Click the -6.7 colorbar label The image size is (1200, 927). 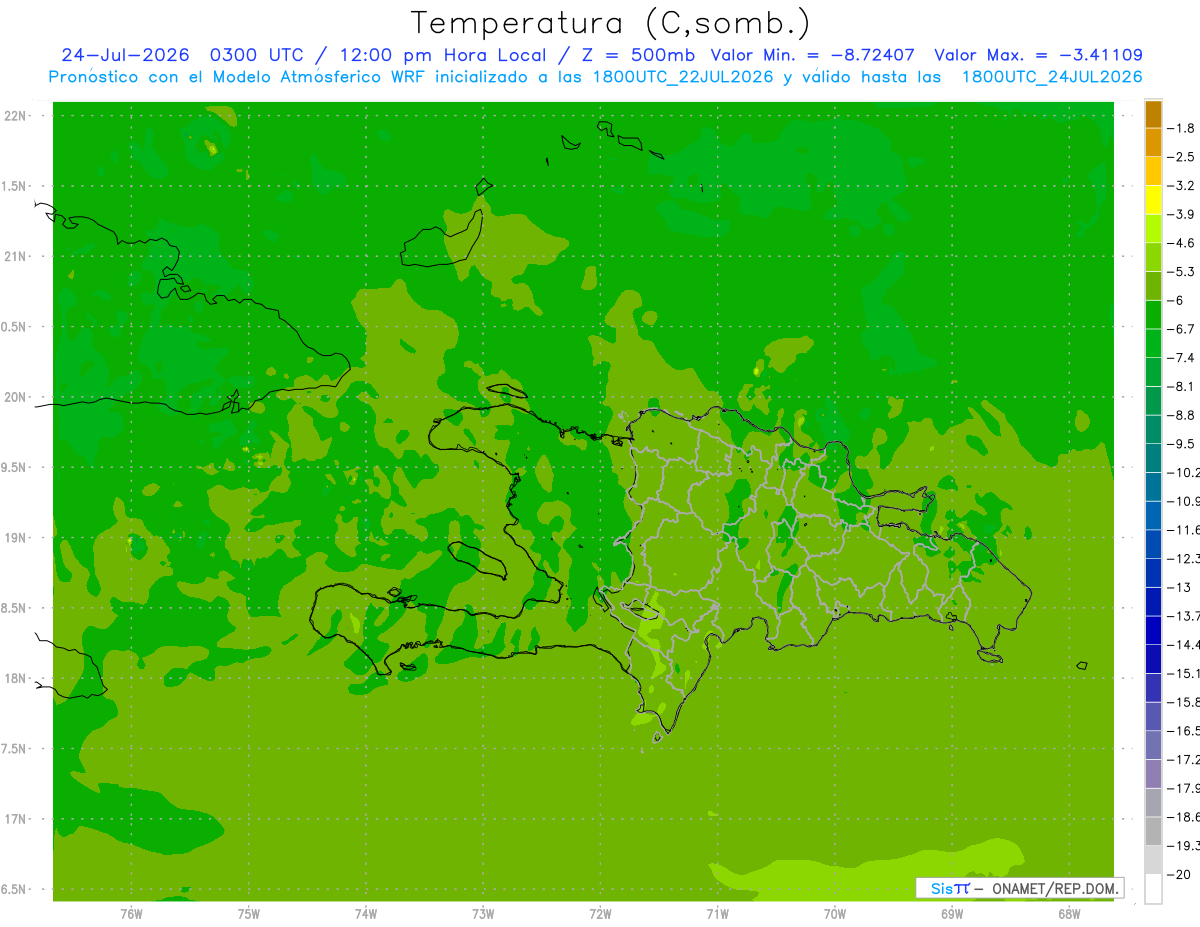coord(1180,329)
